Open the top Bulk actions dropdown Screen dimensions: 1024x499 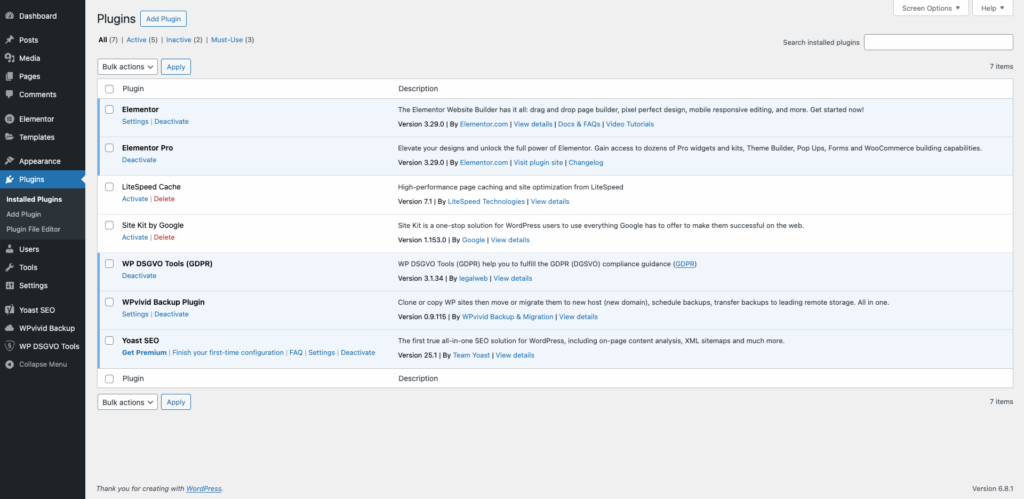coord(127,67)
